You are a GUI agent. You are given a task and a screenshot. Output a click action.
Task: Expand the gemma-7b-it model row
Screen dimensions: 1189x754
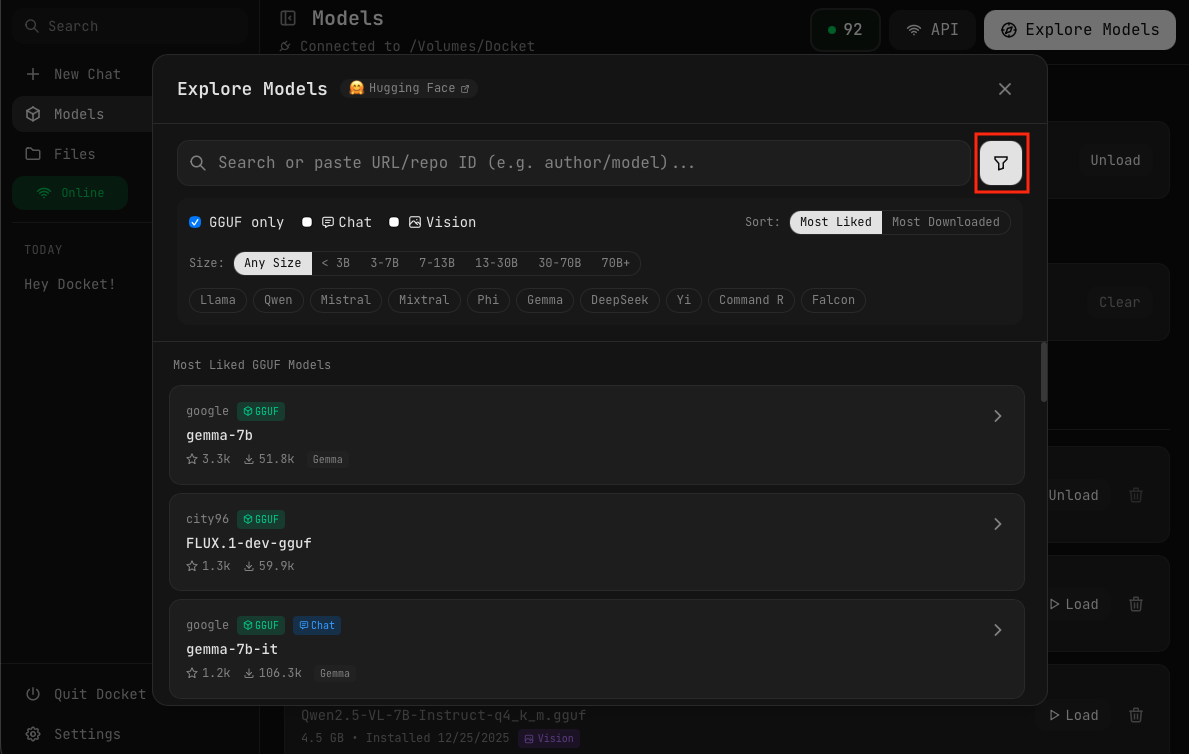[x=997, y=630]
